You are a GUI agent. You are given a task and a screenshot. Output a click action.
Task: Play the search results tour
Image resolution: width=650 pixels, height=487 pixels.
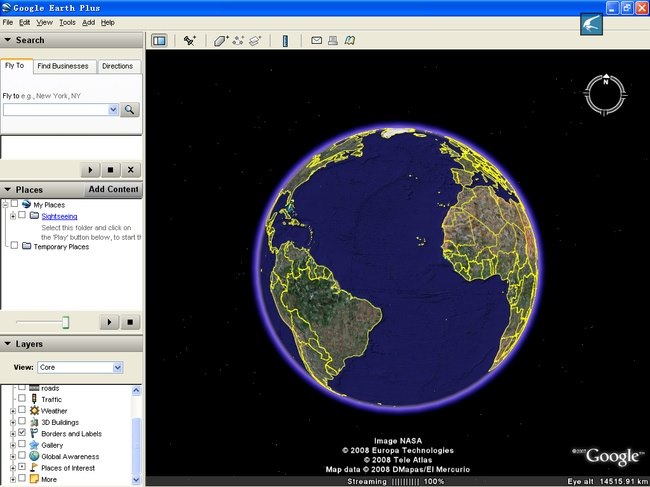(90, 170)
